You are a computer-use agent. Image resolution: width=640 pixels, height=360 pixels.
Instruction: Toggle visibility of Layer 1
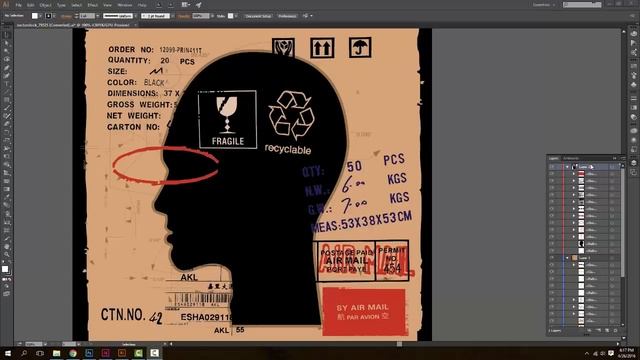pyautogui.click(x=552, y=258)
